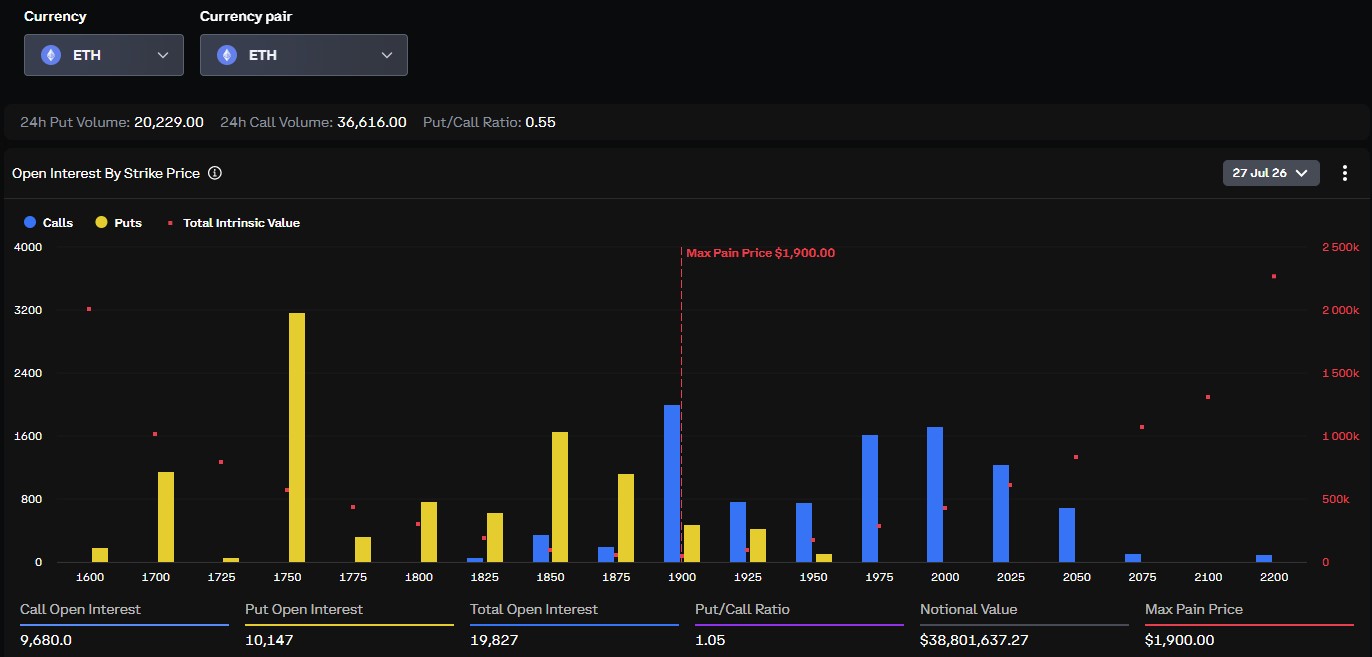
Task: Click the small blue call bar at strike 2200
Action: coord(1264,559)
